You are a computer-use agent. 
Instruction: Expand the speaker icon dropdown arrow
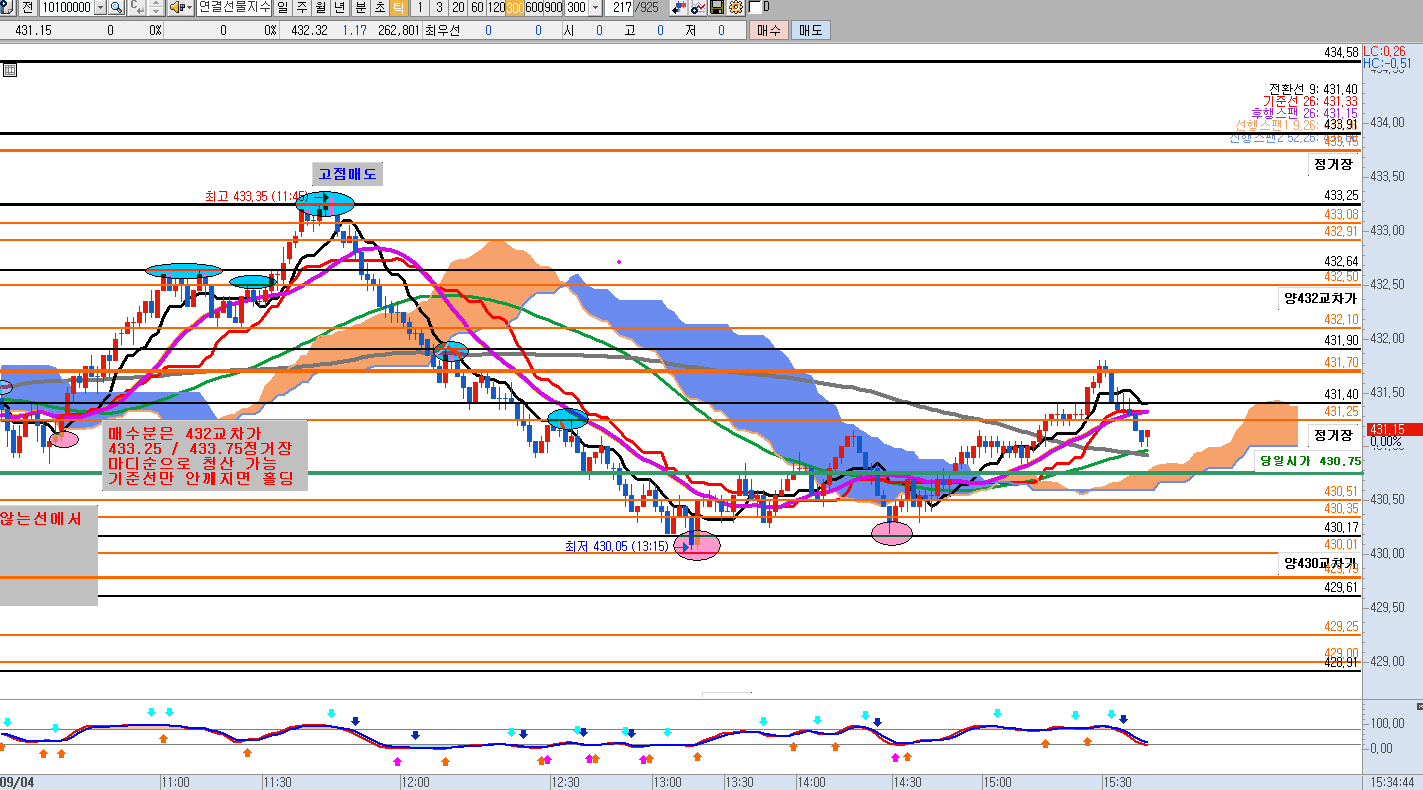189,8
